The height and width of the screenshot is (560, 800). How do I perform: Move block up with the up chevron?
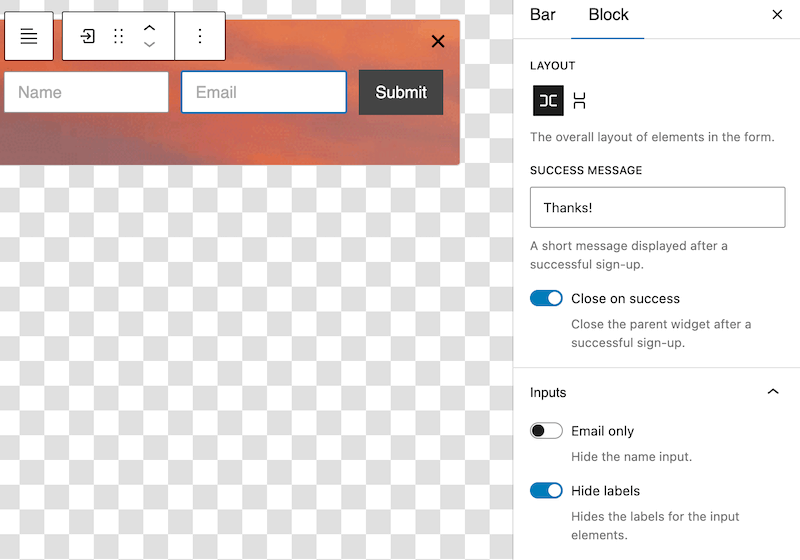(149, 28)
